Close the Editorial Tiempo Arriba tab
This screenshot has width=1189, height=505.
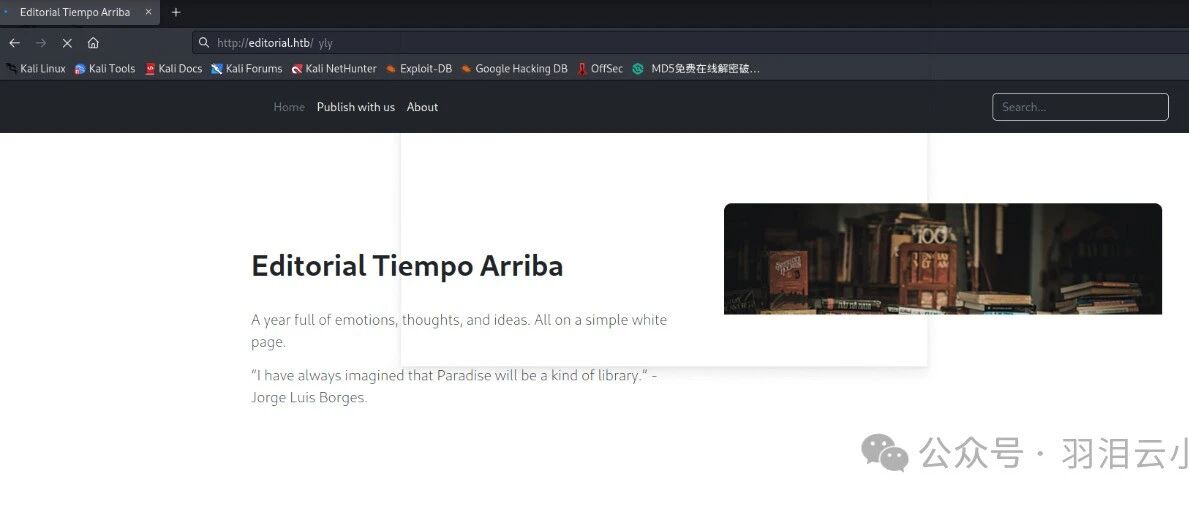tap(149, 12)
